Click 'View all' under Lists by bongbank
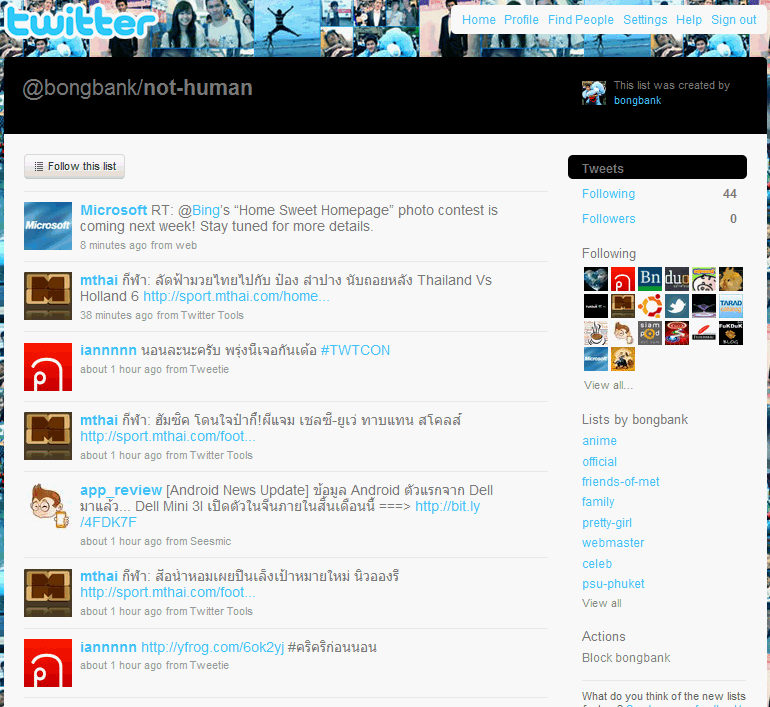 tap(602, 603)
